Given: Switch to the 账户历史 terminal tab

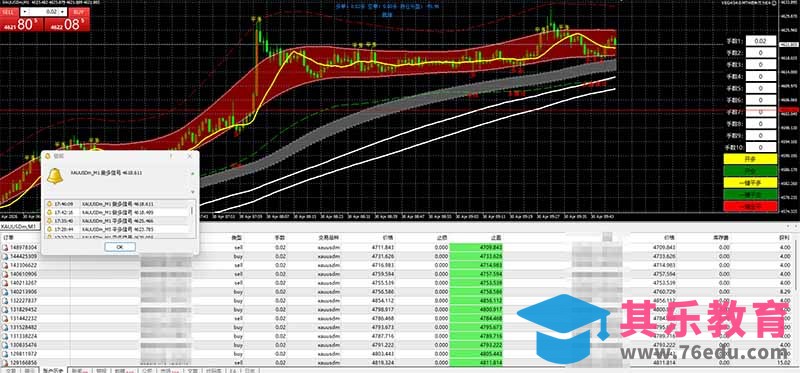Looking at the screenshot, I should (53, 370).
